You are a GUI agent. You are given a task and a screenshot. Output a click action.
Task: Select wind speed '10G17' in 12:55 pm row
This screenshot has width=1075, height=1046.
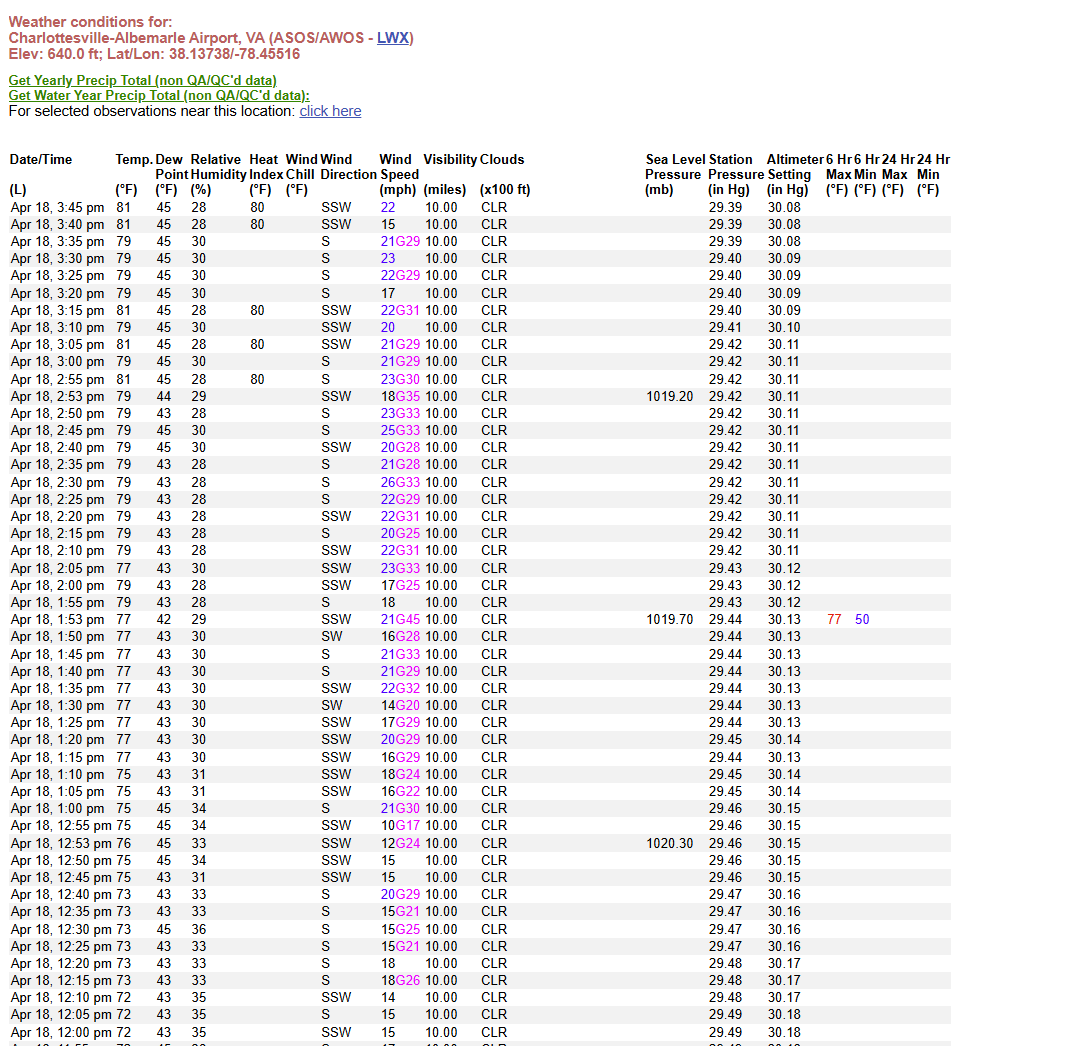click(x=400, y=826)
